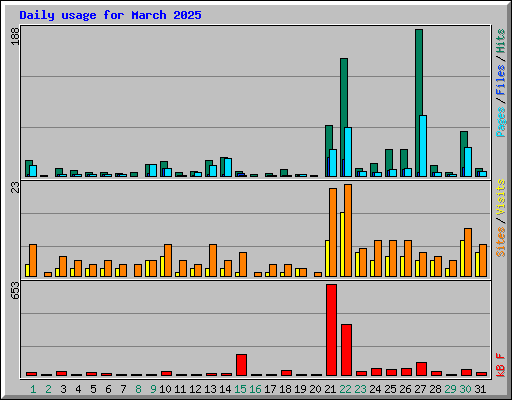
Task: Click day label 23 on the x-axis
Action: tap(360, 389)
